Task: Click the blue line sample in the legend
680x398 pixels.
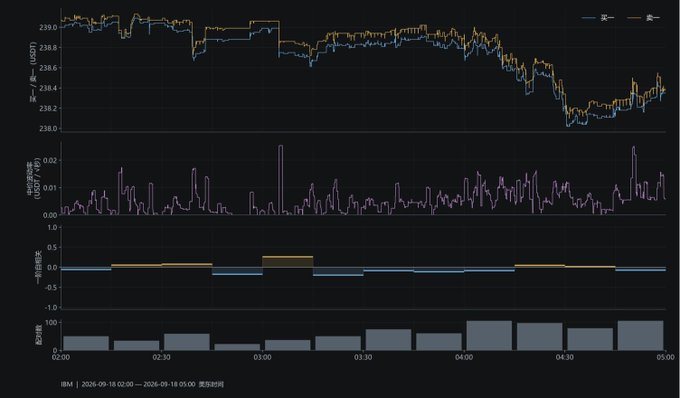Action: [588, 18]
